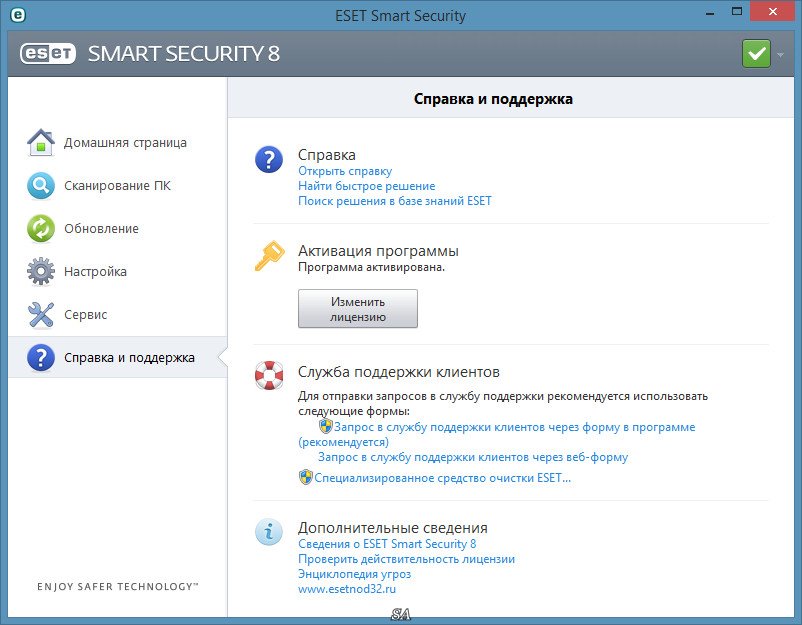The width and height of the screenshot is (802, 625).
Task: Open the Открыть справку link
Action: pos(345,171)
